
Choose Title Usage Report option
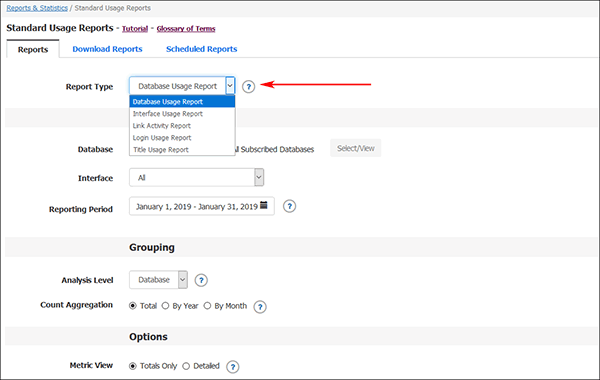pyautogui.click(x=182, y=150)
